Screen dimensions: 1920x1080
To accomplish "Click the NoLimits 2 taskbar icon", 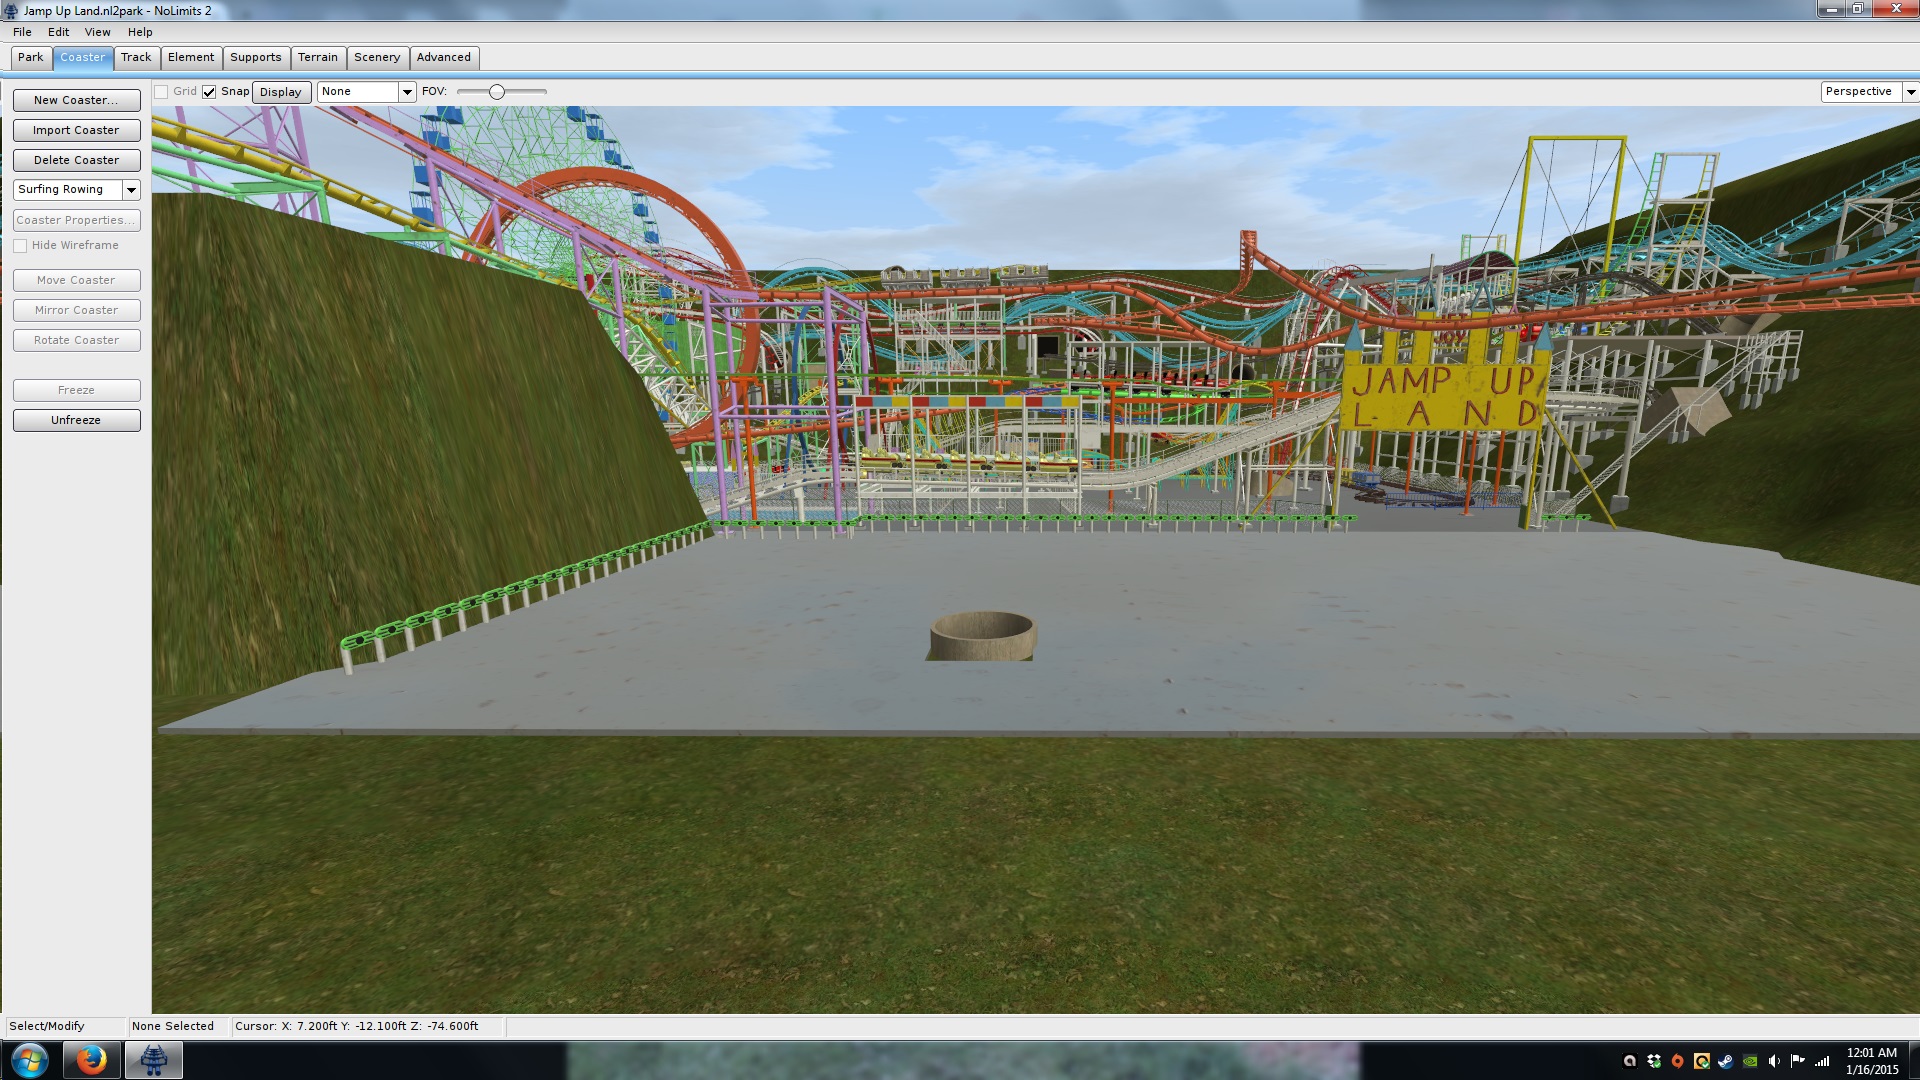I will pyautogui.click(x=153, y=1060).
